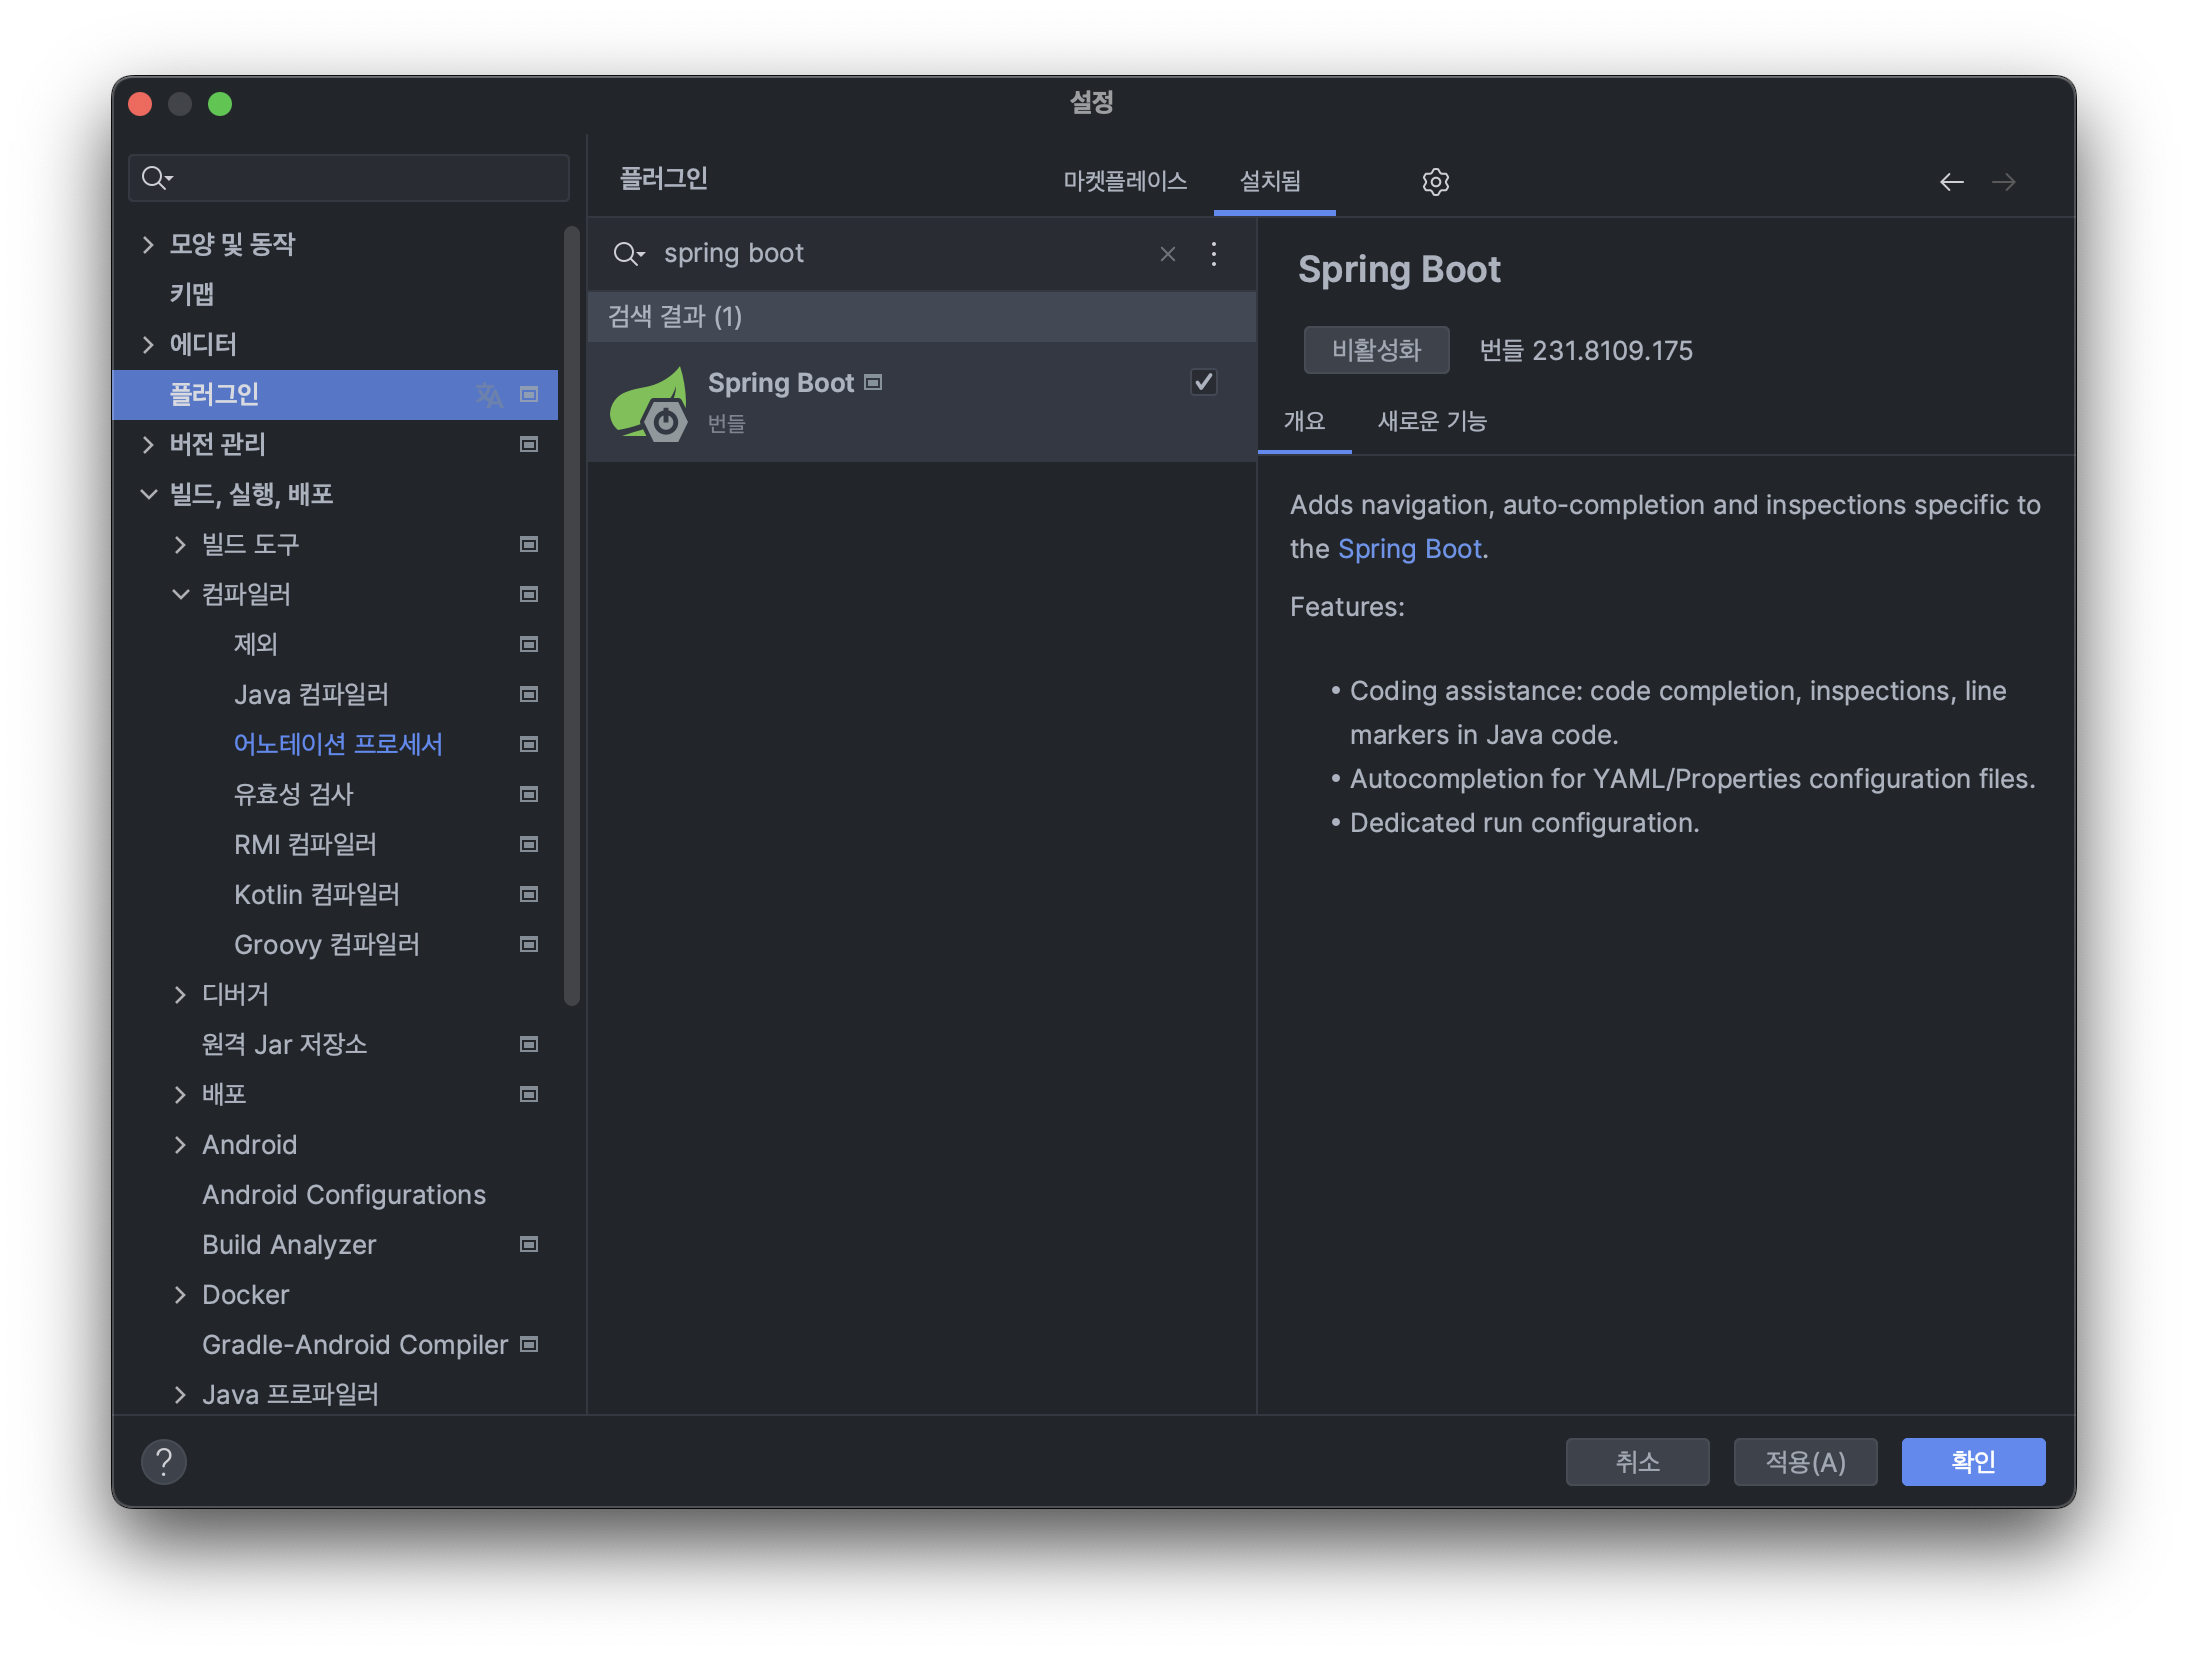Viewport: 2188px width, 1656px height.
Task: Click the project icon on 빌드 도구 row
Action: (x=529, y=544)
